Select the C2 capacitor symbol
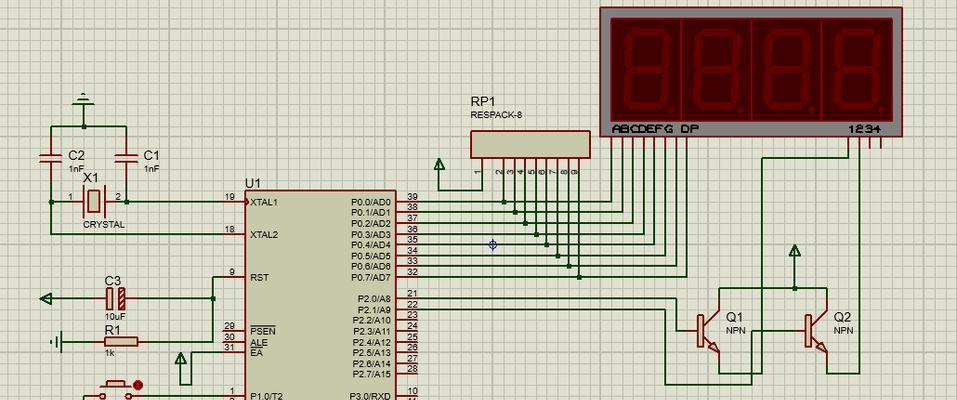Image resolution: width=957 pixels, height=400 pixels. click(x=51, y=158)
